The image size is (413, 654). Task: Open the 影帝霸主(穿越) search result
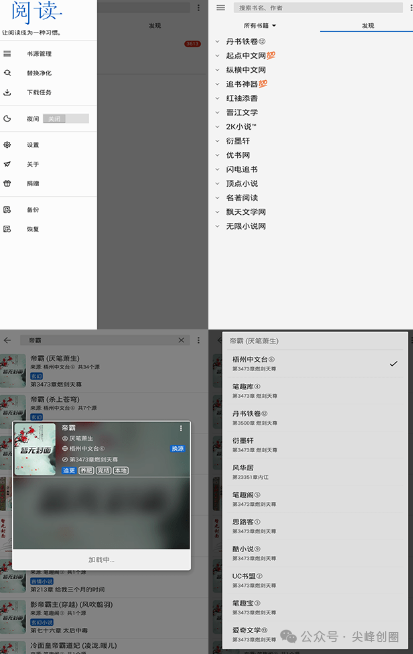click(x=104, y=617)
